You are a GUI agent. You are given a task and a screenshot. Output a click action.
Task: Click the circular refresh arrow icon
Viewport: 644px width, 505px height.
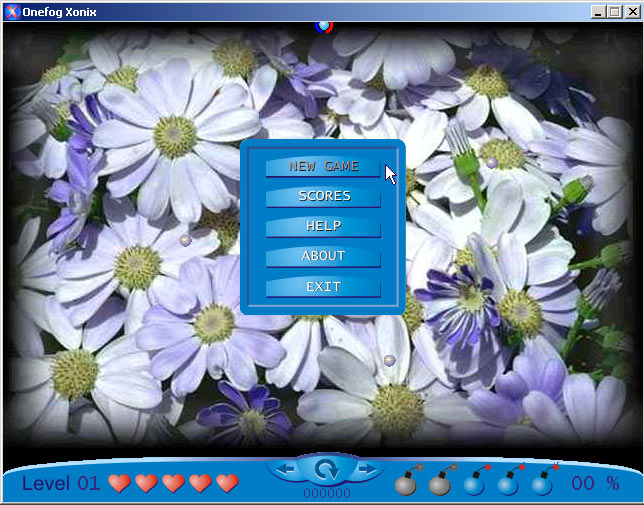tap(327, 469)
